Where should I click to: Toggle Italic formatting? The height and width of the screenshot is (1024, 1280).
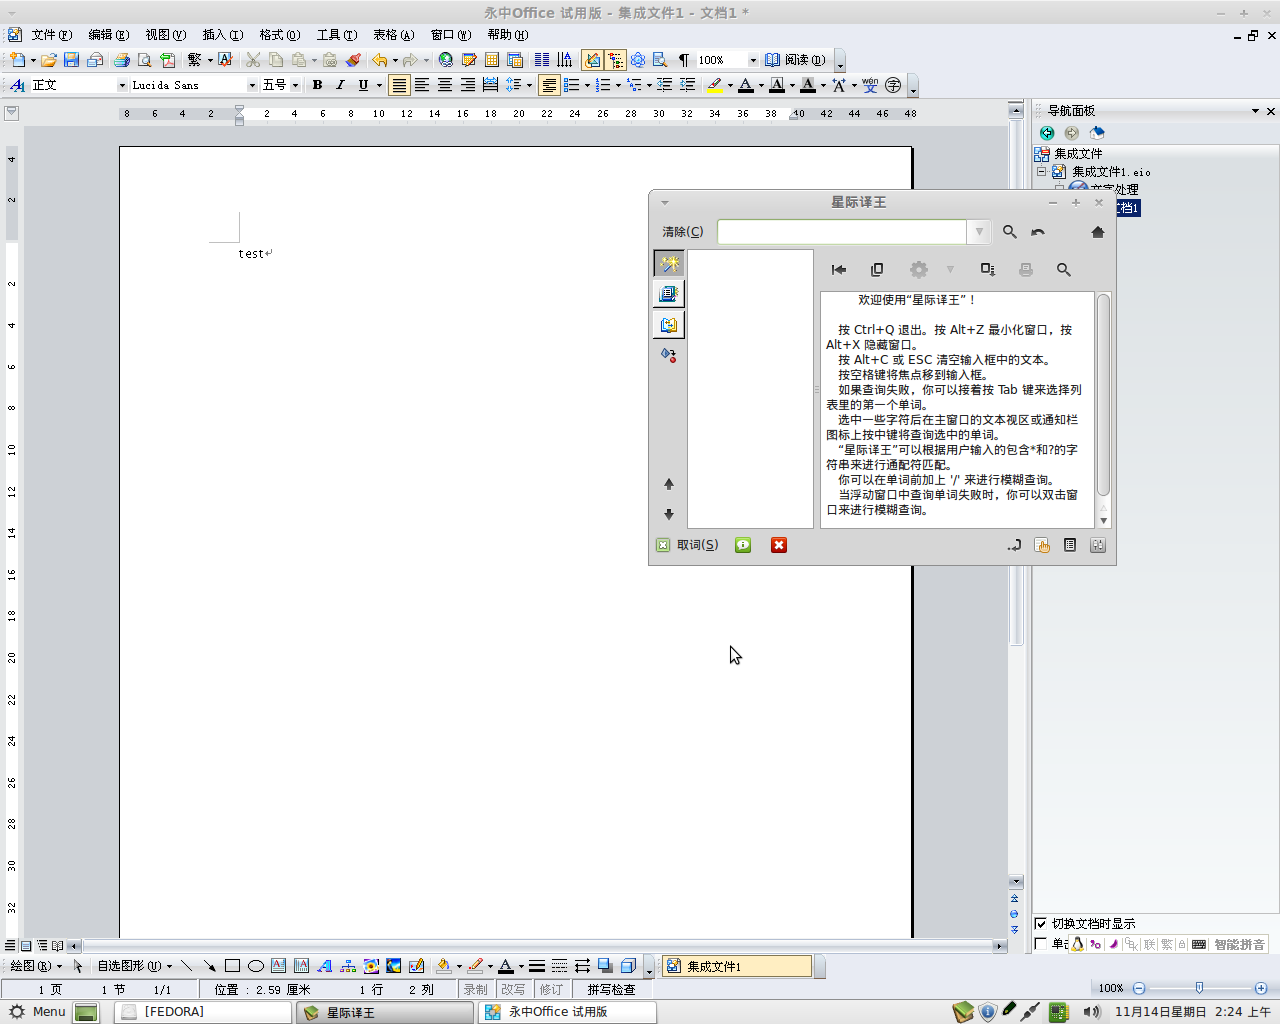(340, 85)
